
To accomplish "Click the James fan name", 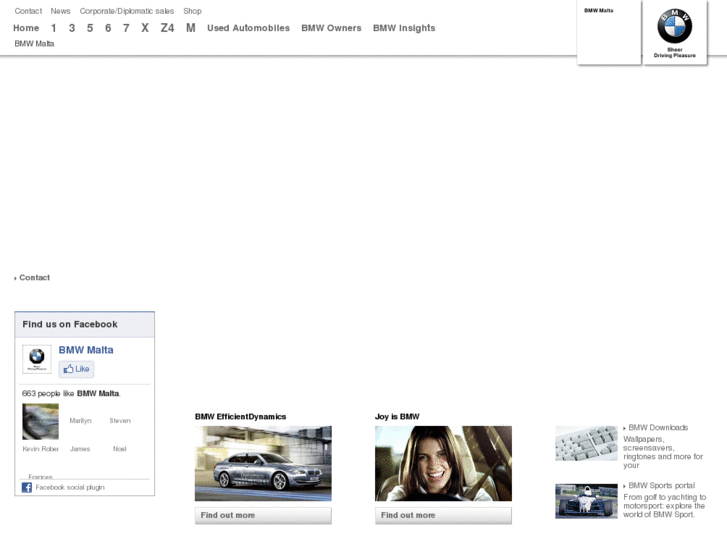I will (80, 449).
